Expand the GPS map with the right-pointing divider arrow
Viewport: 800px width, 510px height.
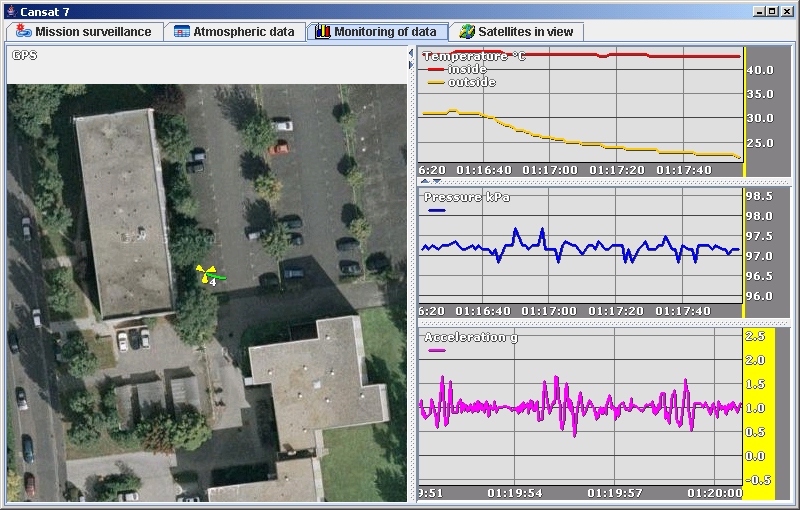click(x=411, y=65)
